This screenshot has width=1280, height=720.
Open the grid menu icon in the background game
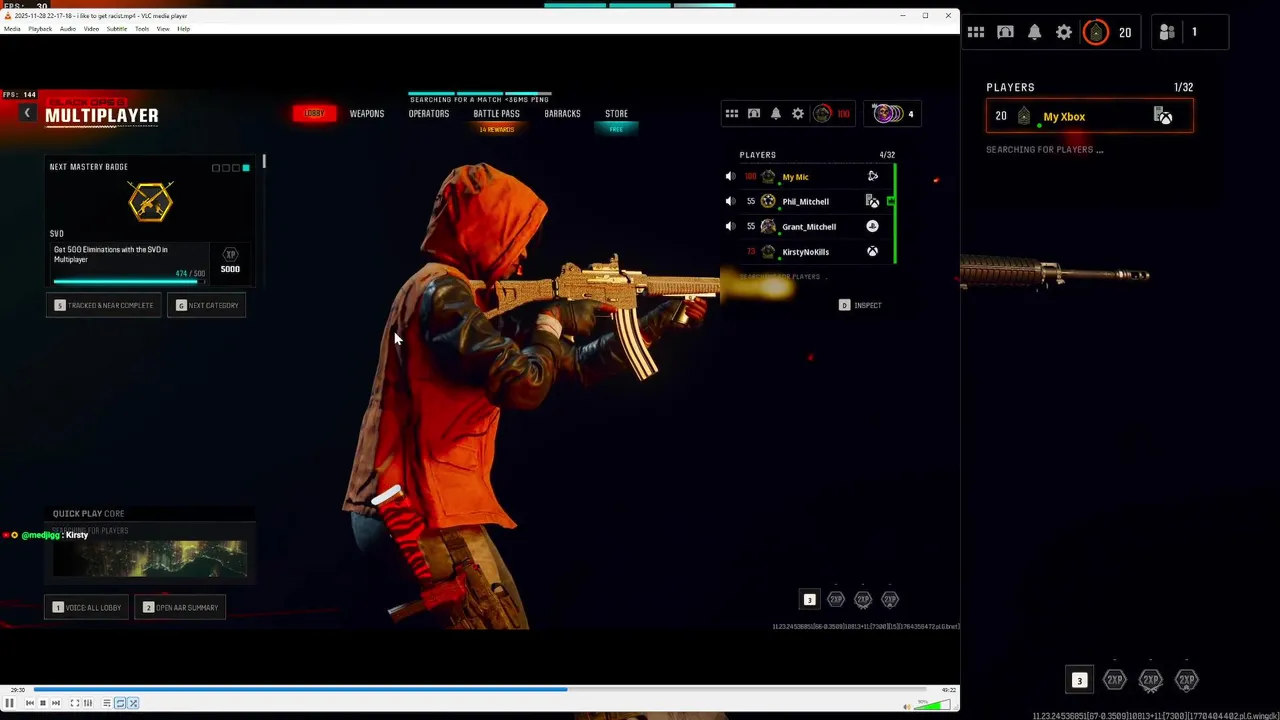[x=976, y=33]
